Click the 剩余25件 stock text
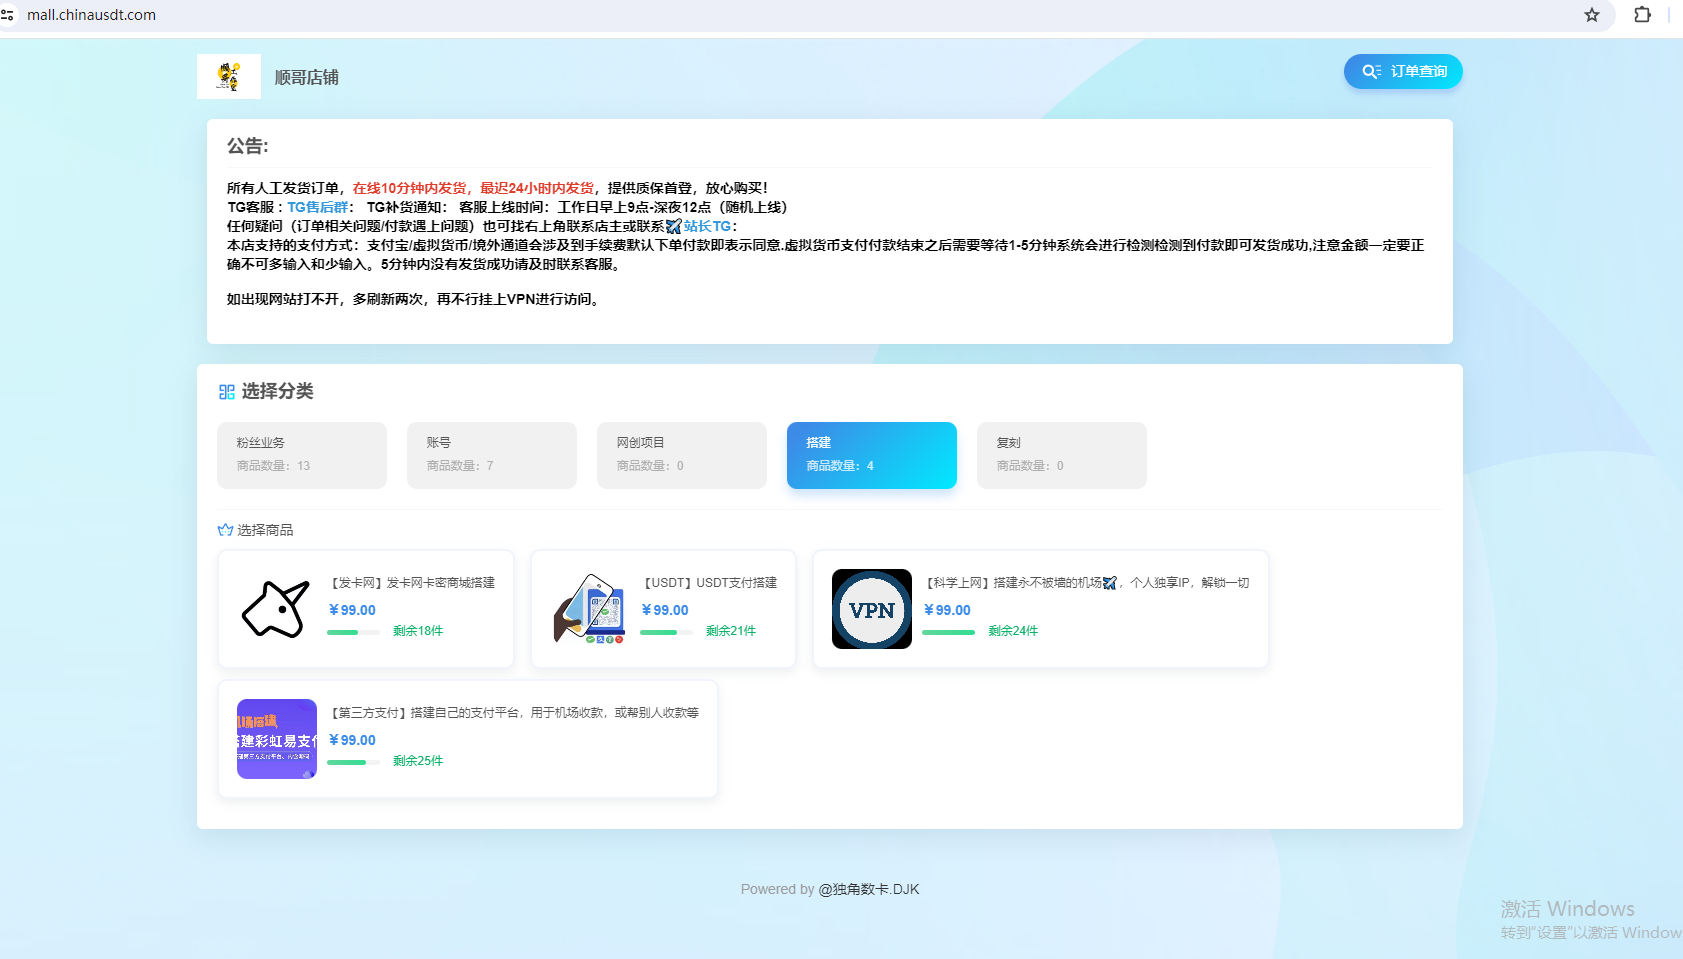Viewport: 1683px width, 959px height. (418, 761)
